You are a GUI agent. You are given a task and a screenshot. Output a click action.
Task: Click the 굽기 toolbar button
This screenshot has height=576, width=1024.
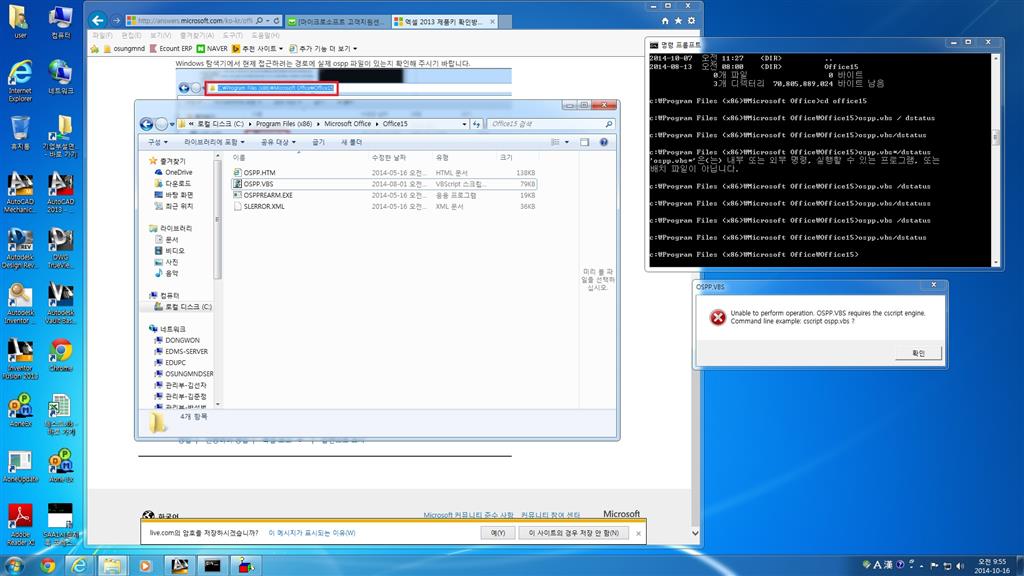pyautogui.click(x=318, y=142)
